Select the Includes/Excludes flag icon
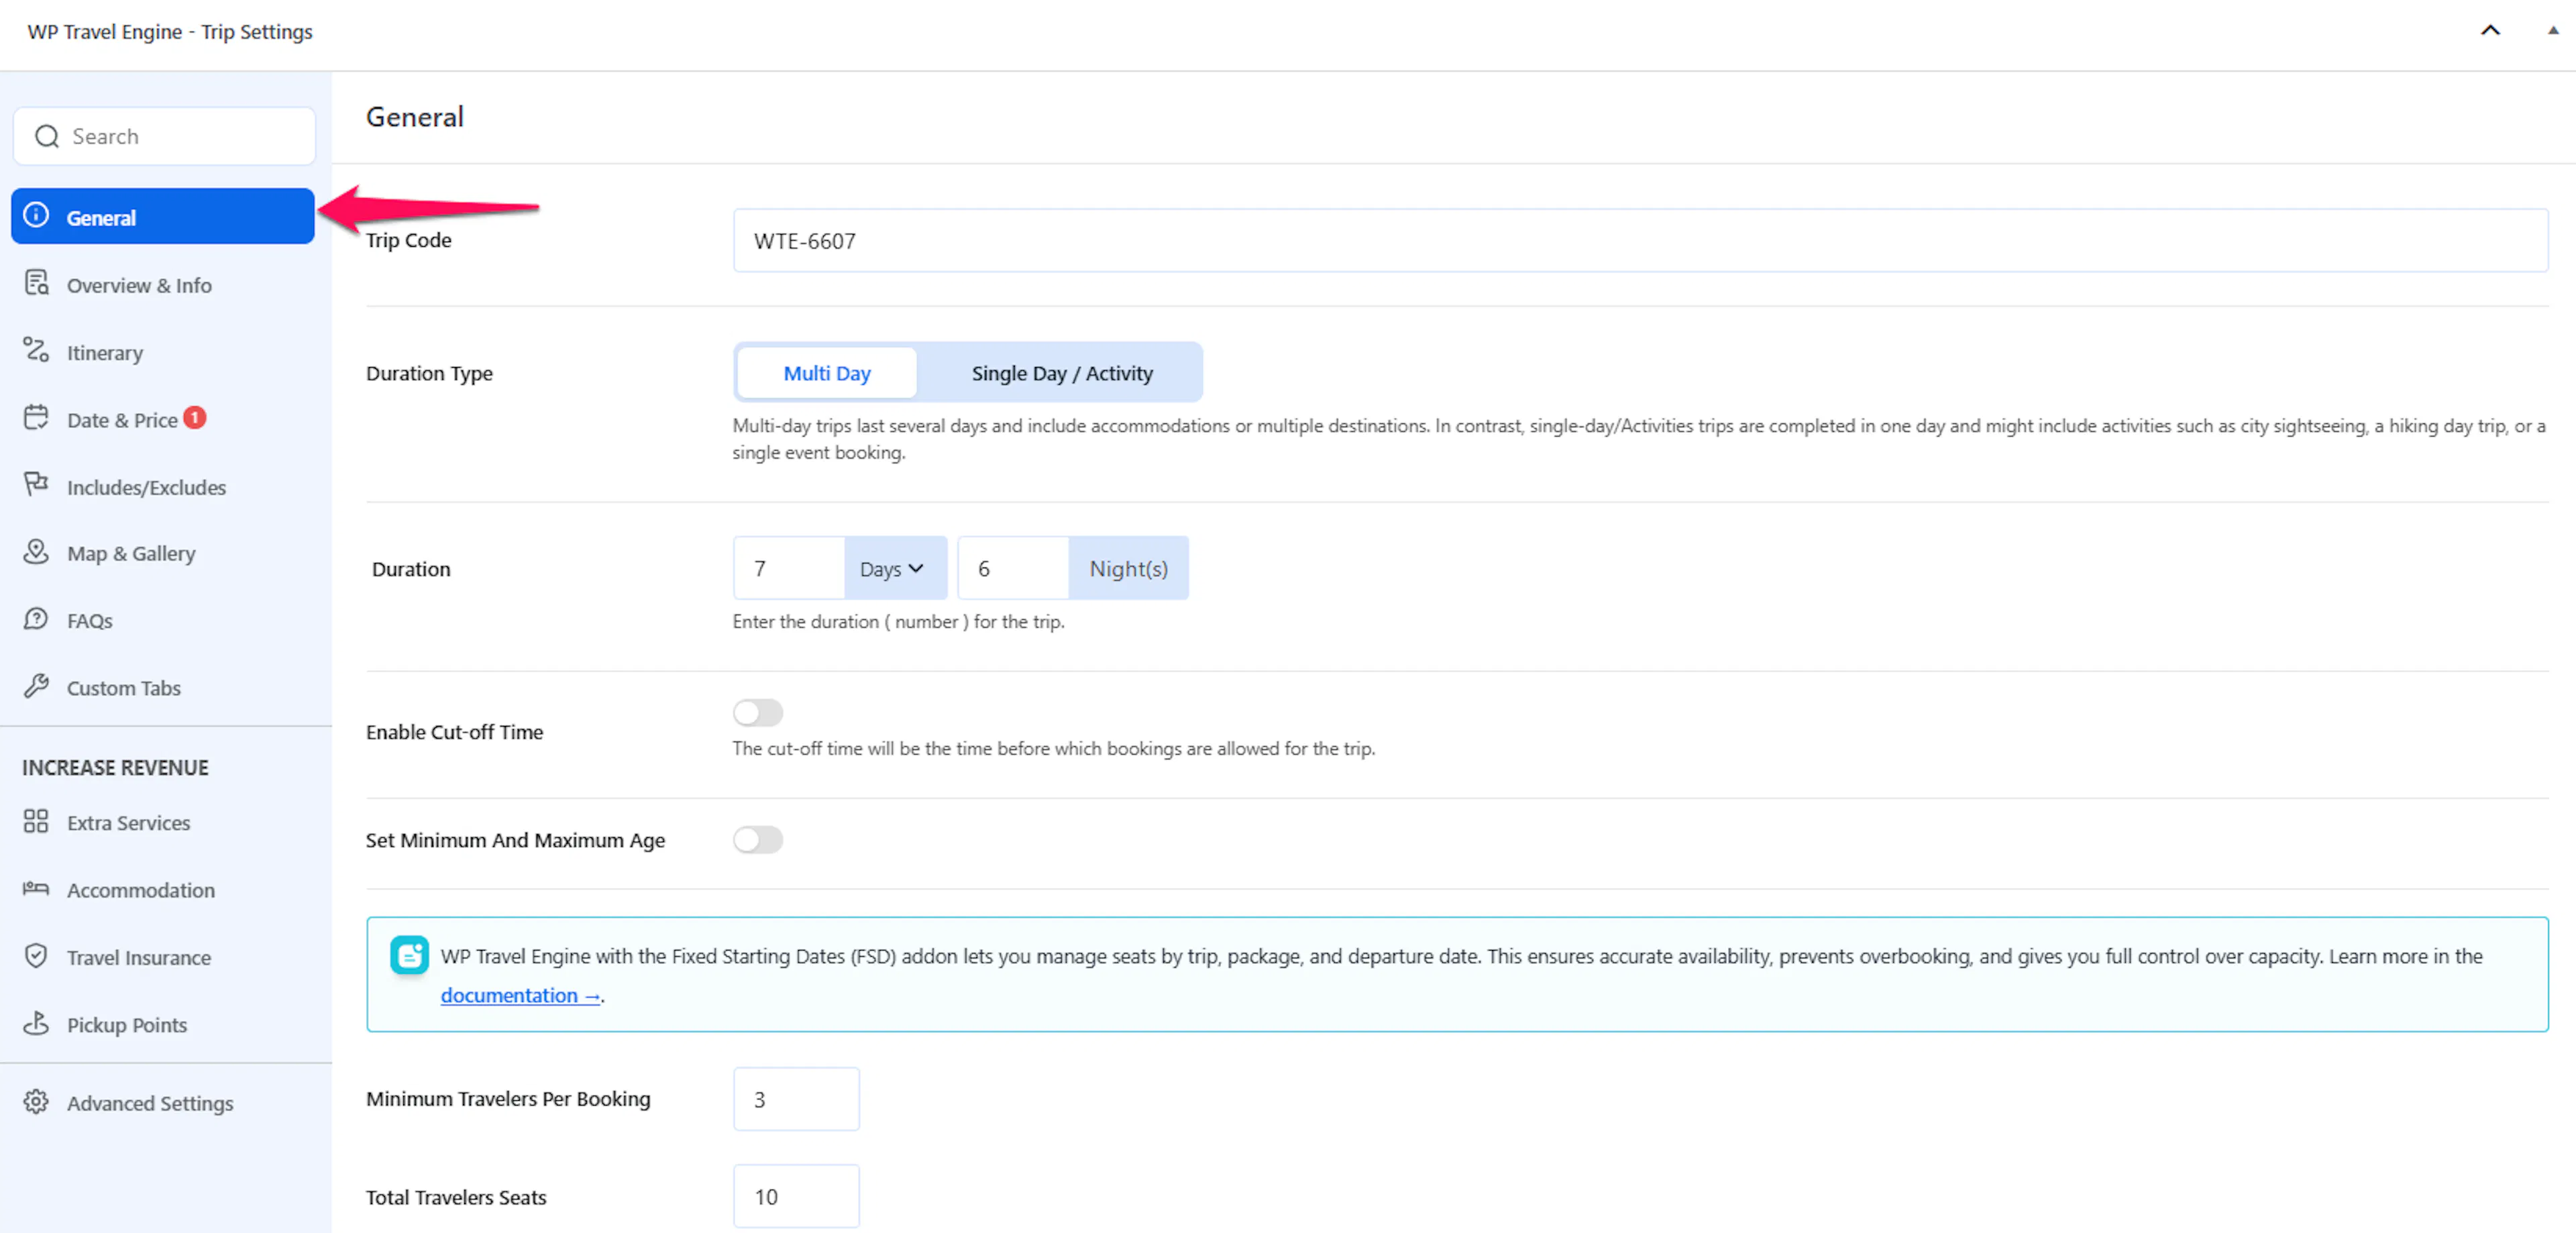This screenshot has width=2576, height=1233. [36, 485]
